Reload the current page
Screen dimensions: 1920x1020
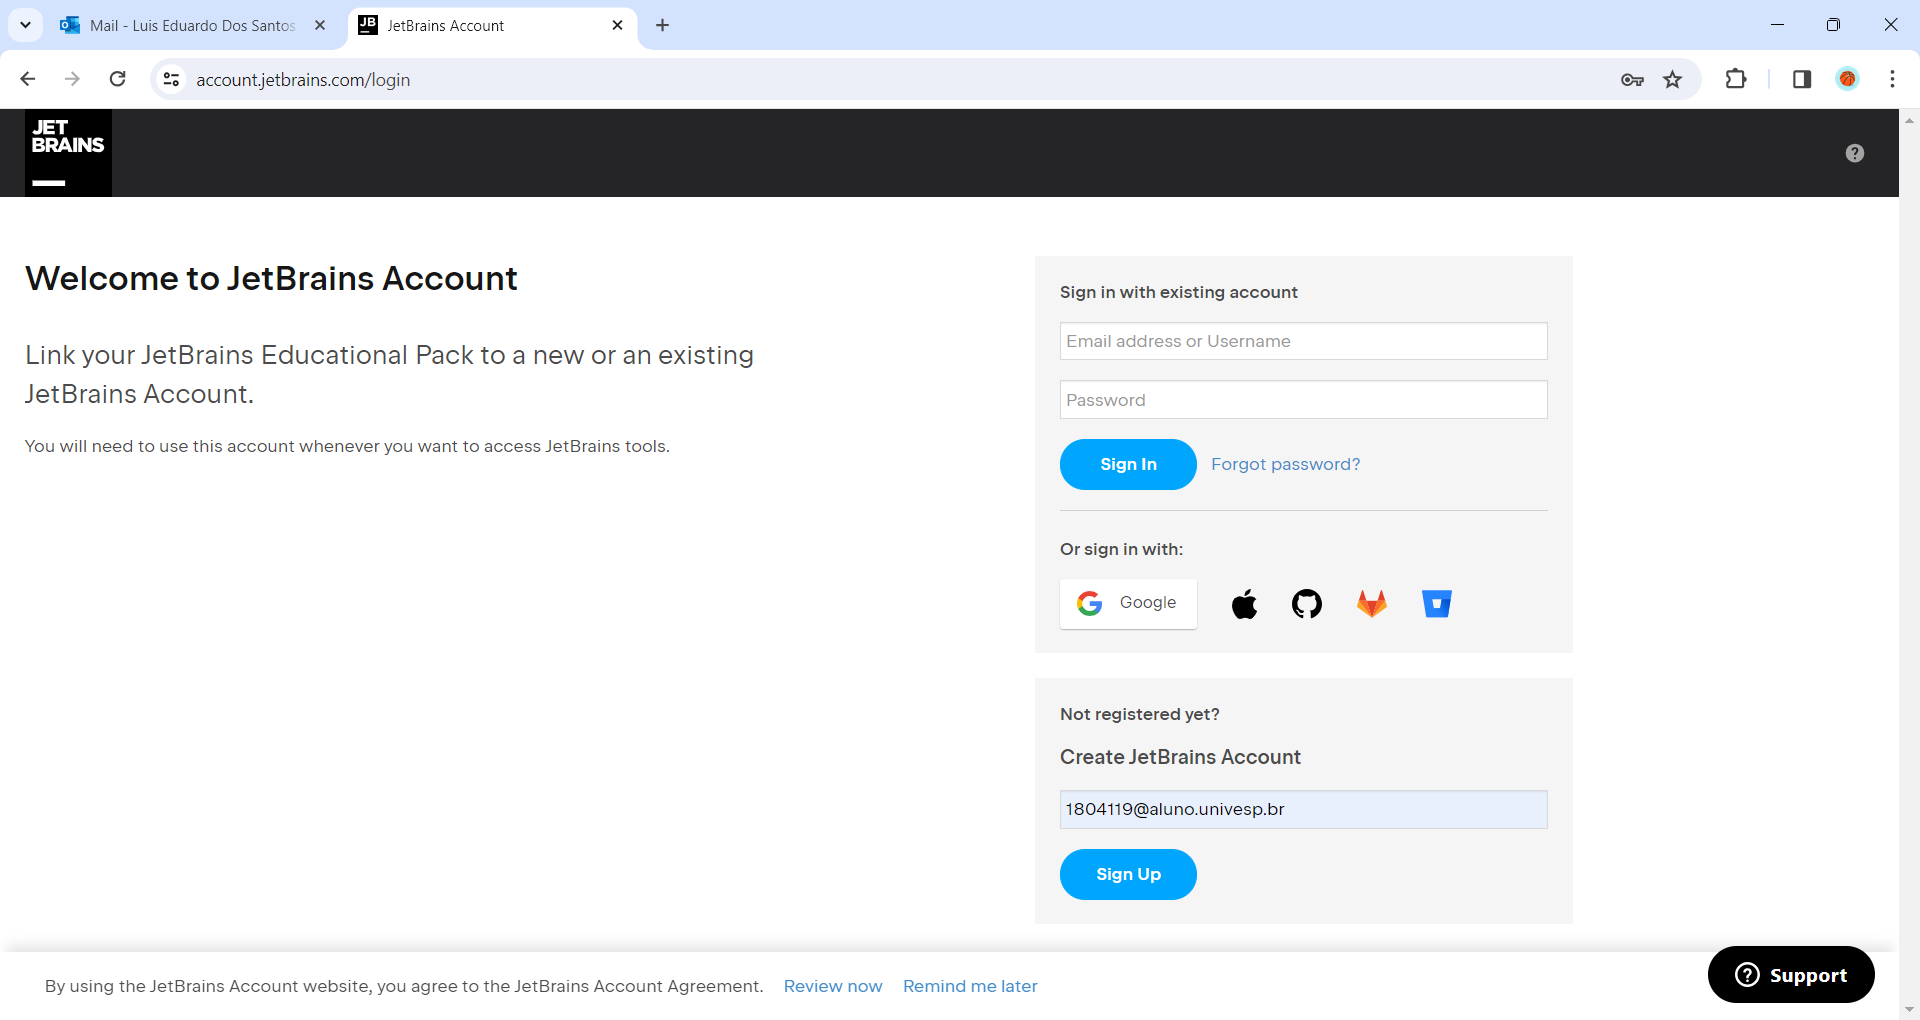click(x=118, y=79)
